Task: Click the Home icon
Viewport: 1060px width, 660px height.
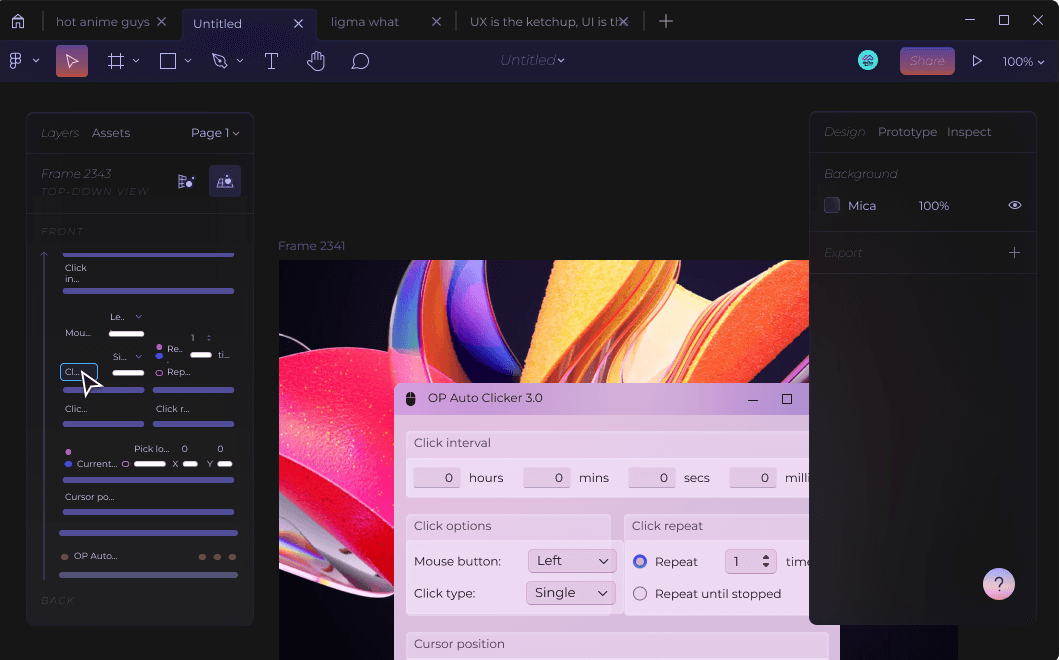Action: coord(18,22)
